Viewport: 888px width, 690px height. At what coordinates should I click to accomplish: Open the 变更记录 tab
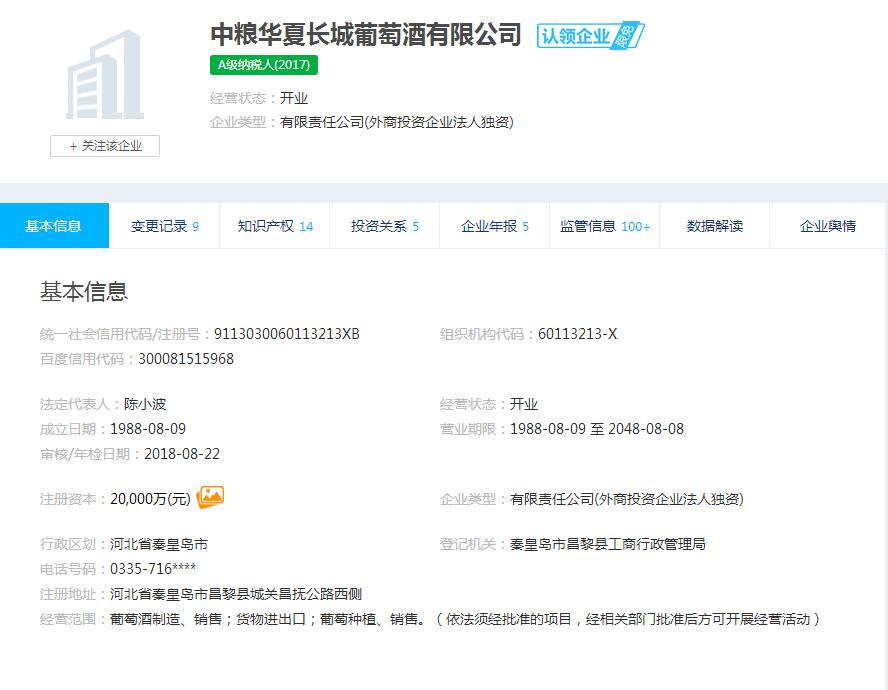pyautogui.click(x=164, y=226)
